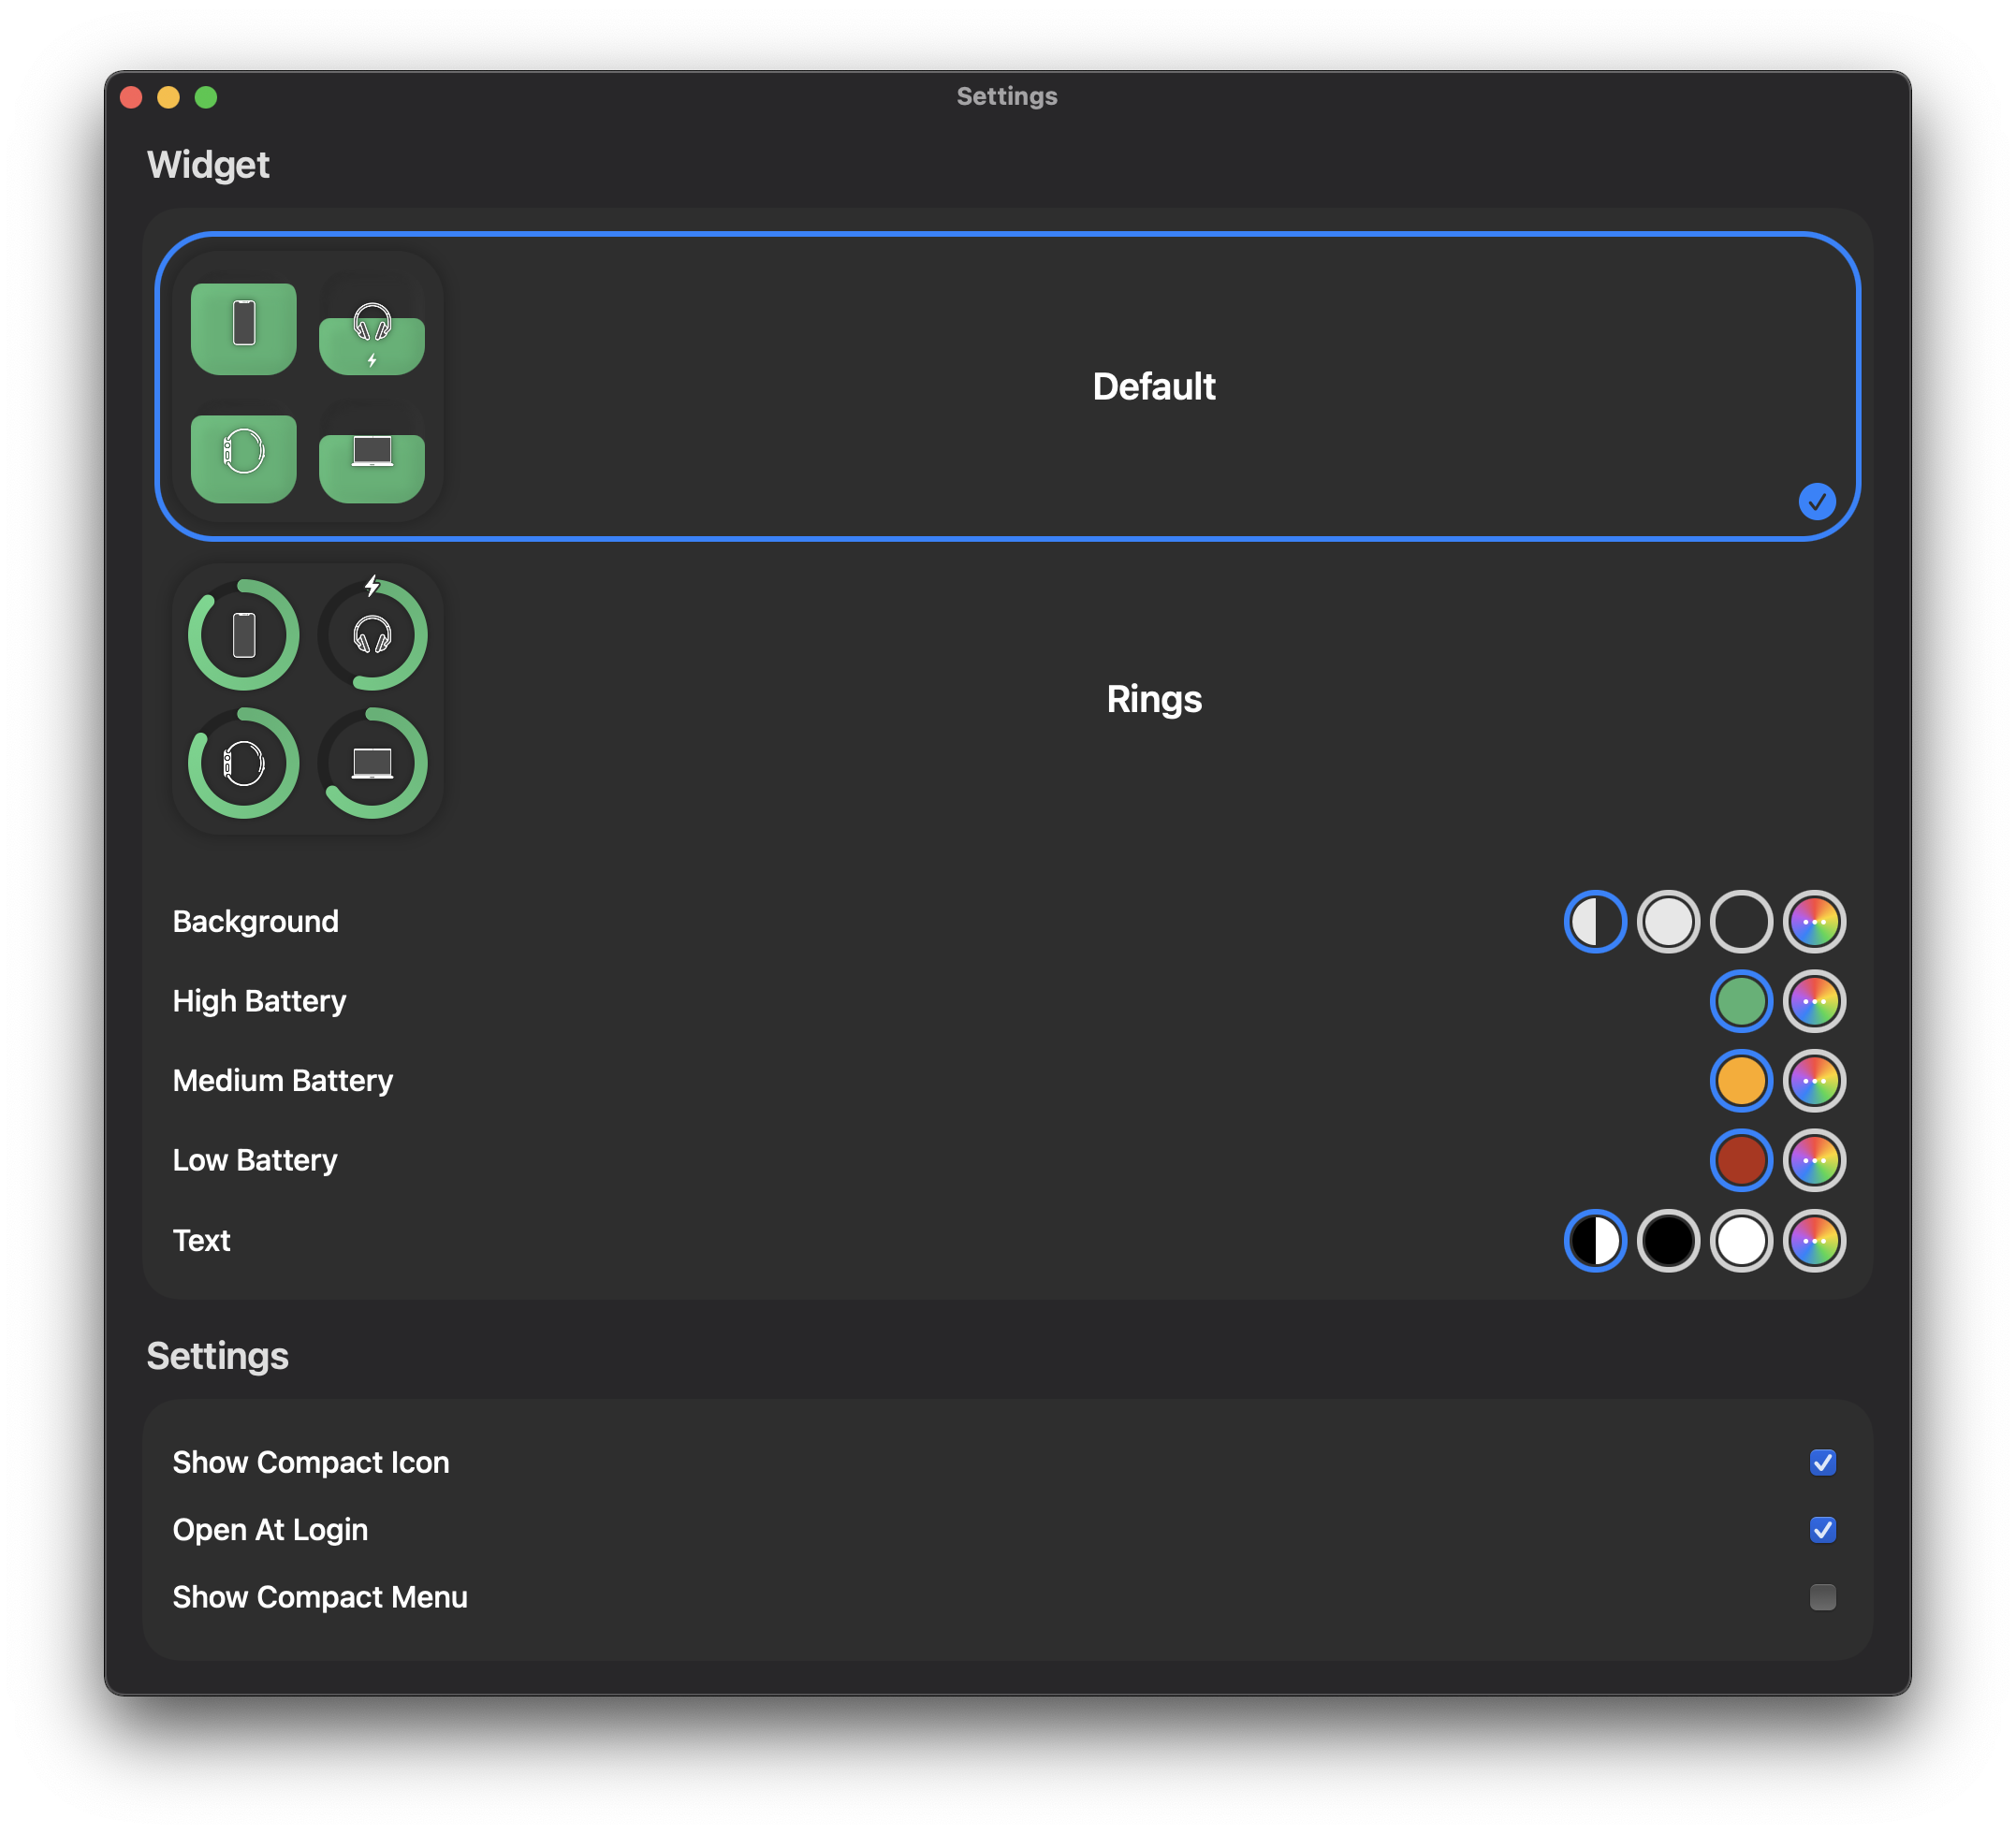Enable the Show Compact Menu checkbox
This screenshot has height=1834, width=2016.
click(1822, 1597)
